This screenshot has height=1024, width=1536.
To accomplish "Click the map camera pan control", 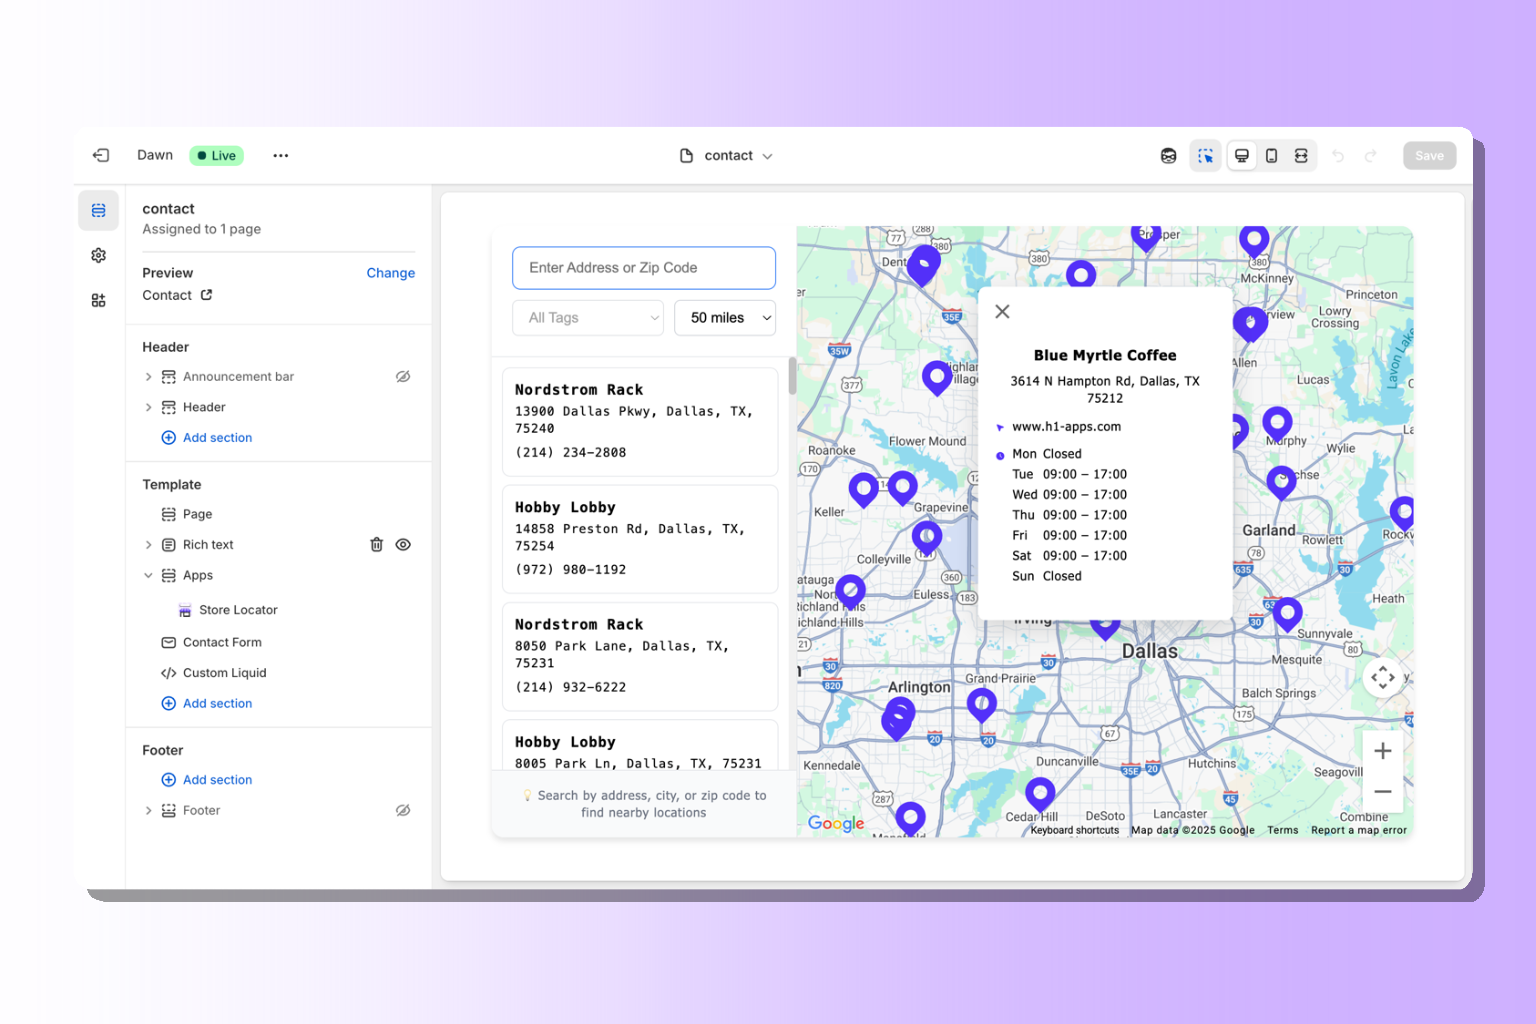I will (x=1383, y=677).
